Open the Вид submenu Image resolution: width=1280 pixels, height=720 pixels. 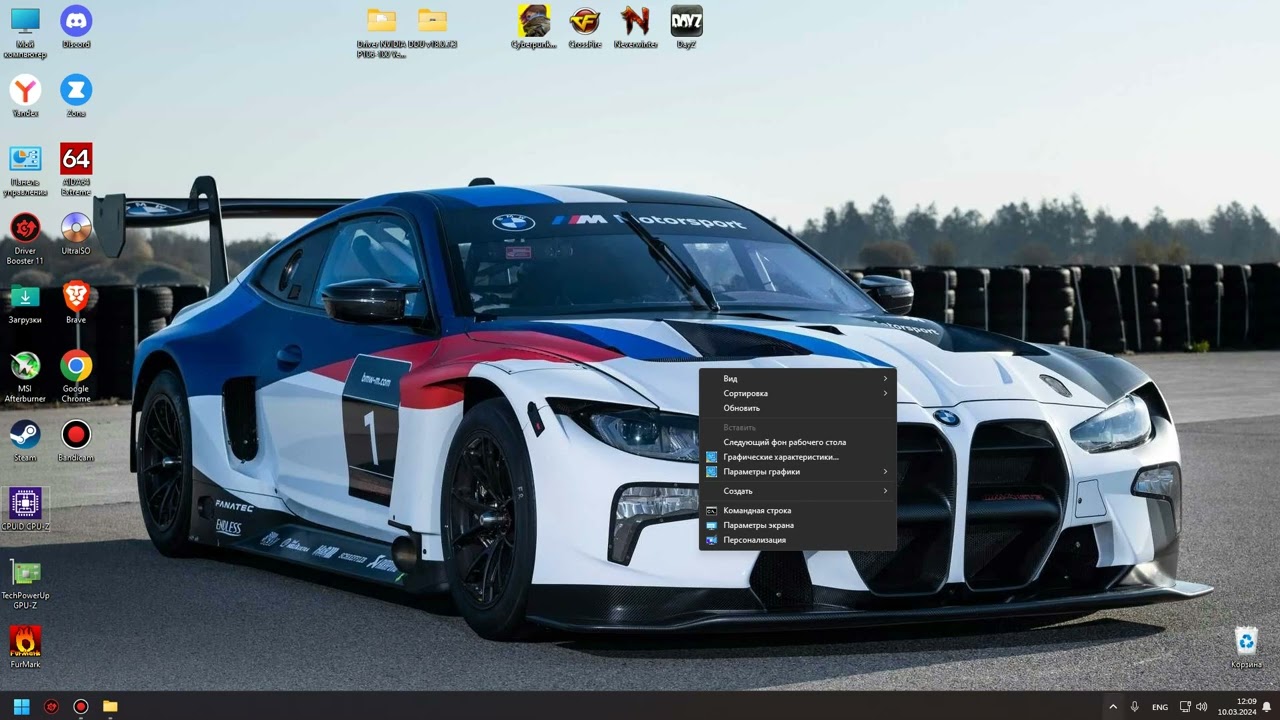pyautogui.click(x=797, y=379)
